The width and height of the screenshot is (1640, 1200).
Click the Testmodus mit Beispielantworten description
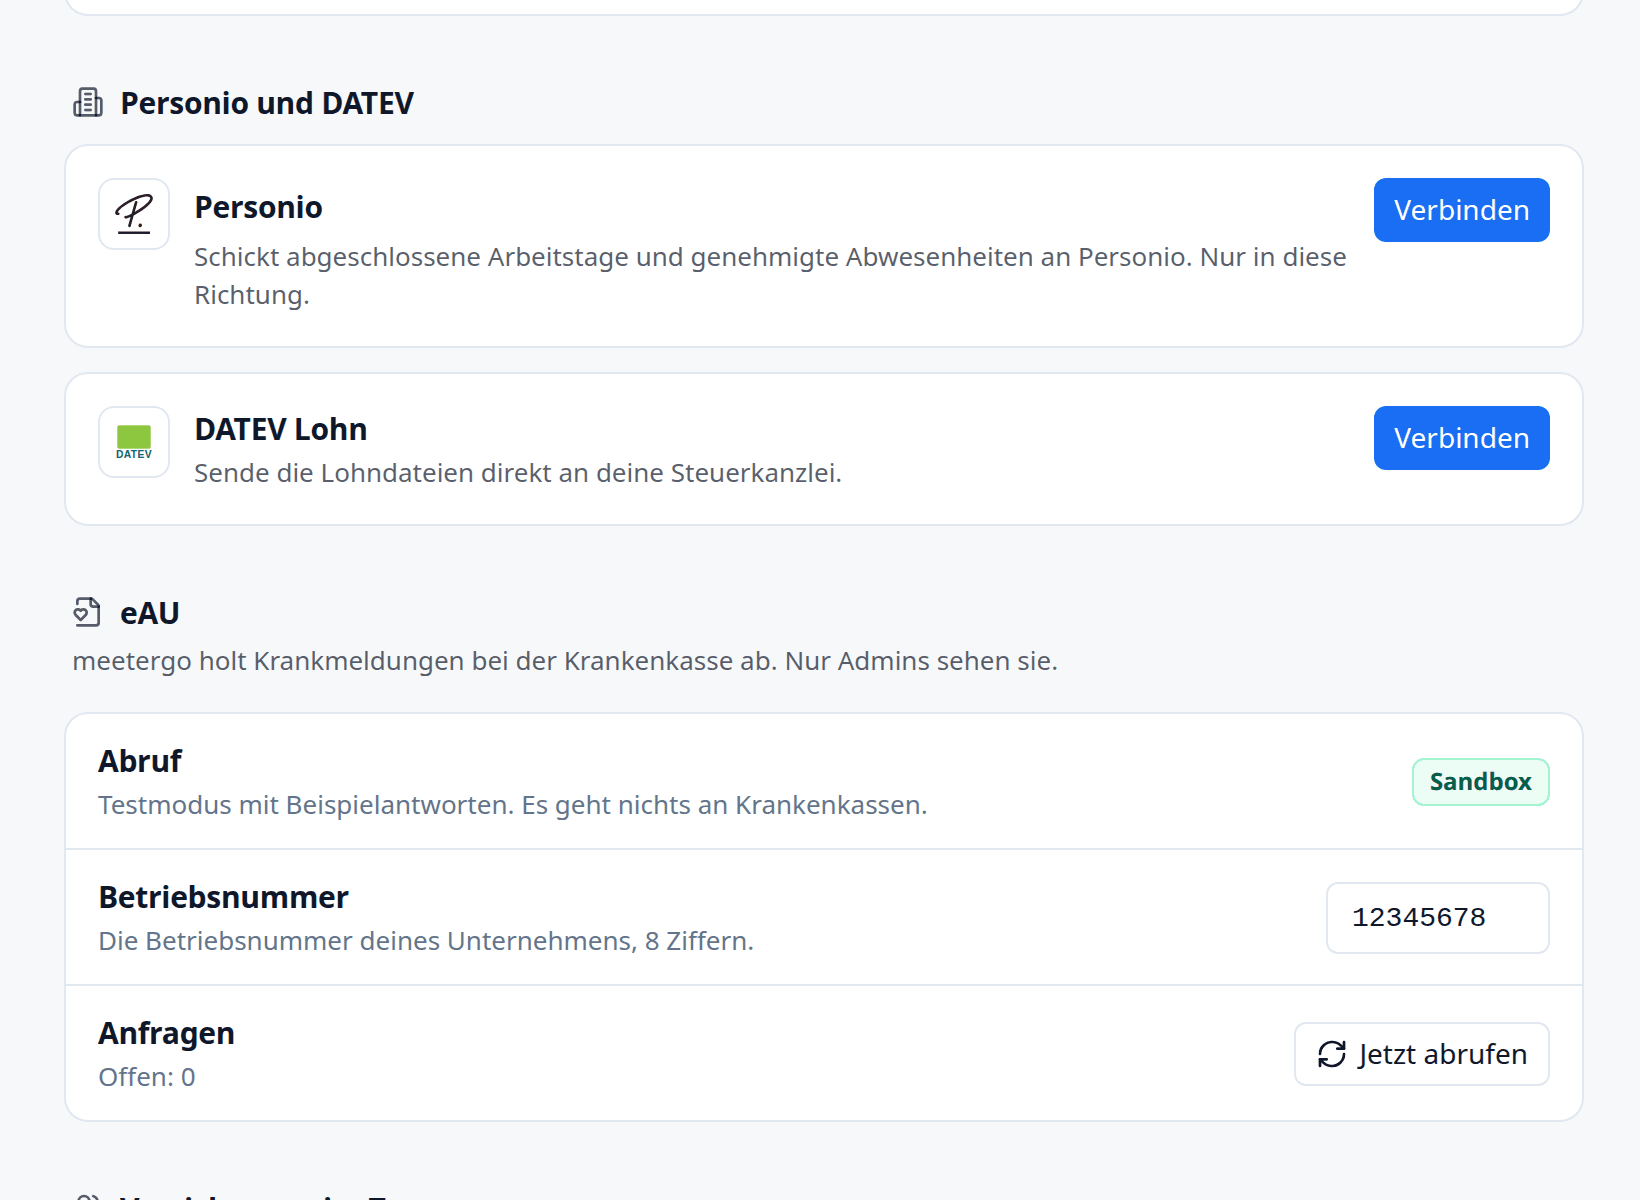[x=513, y=805]
